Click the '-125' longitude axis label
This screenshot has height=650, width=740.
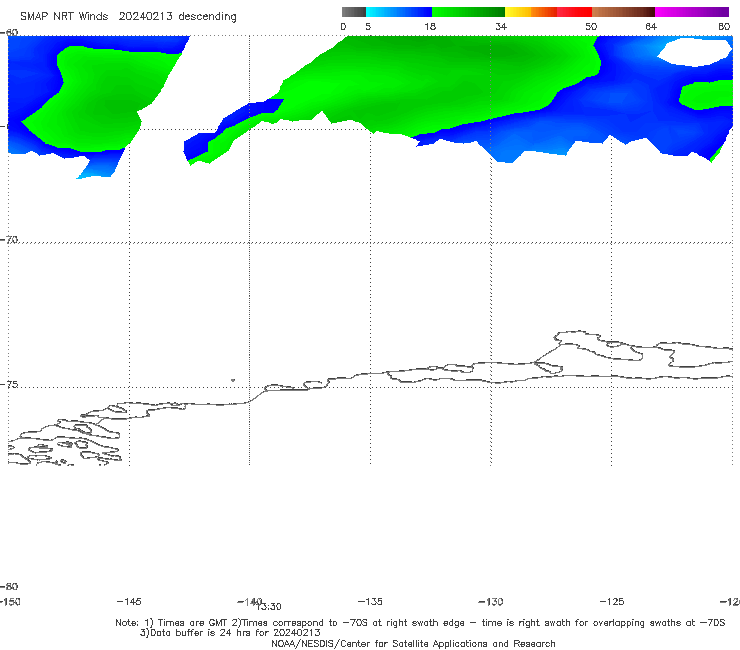tap(612, 601)
